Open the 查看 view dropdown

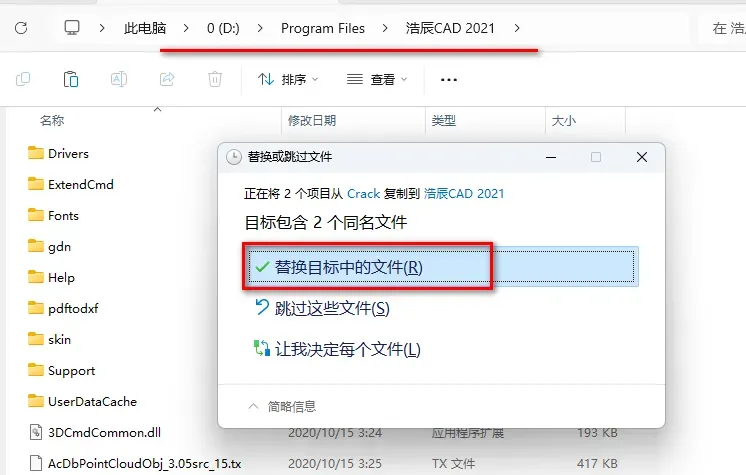pos(377,79)
